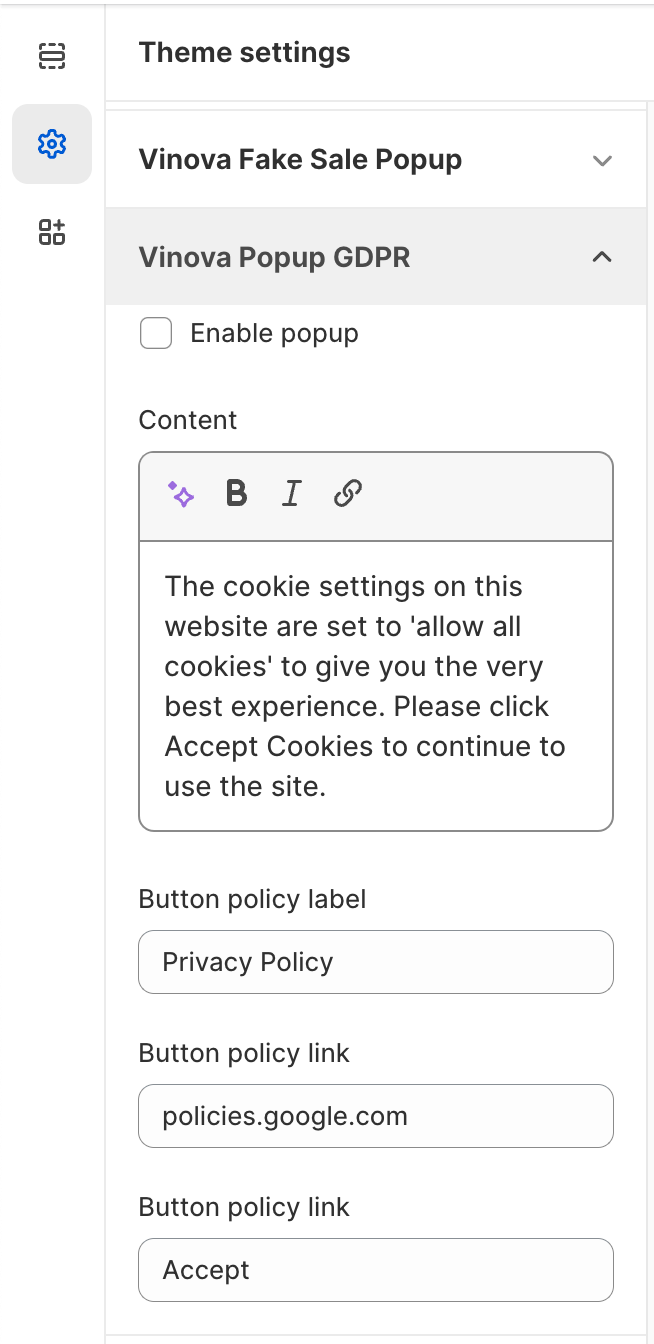Click the policies.google.com link field

point(375,1116)
